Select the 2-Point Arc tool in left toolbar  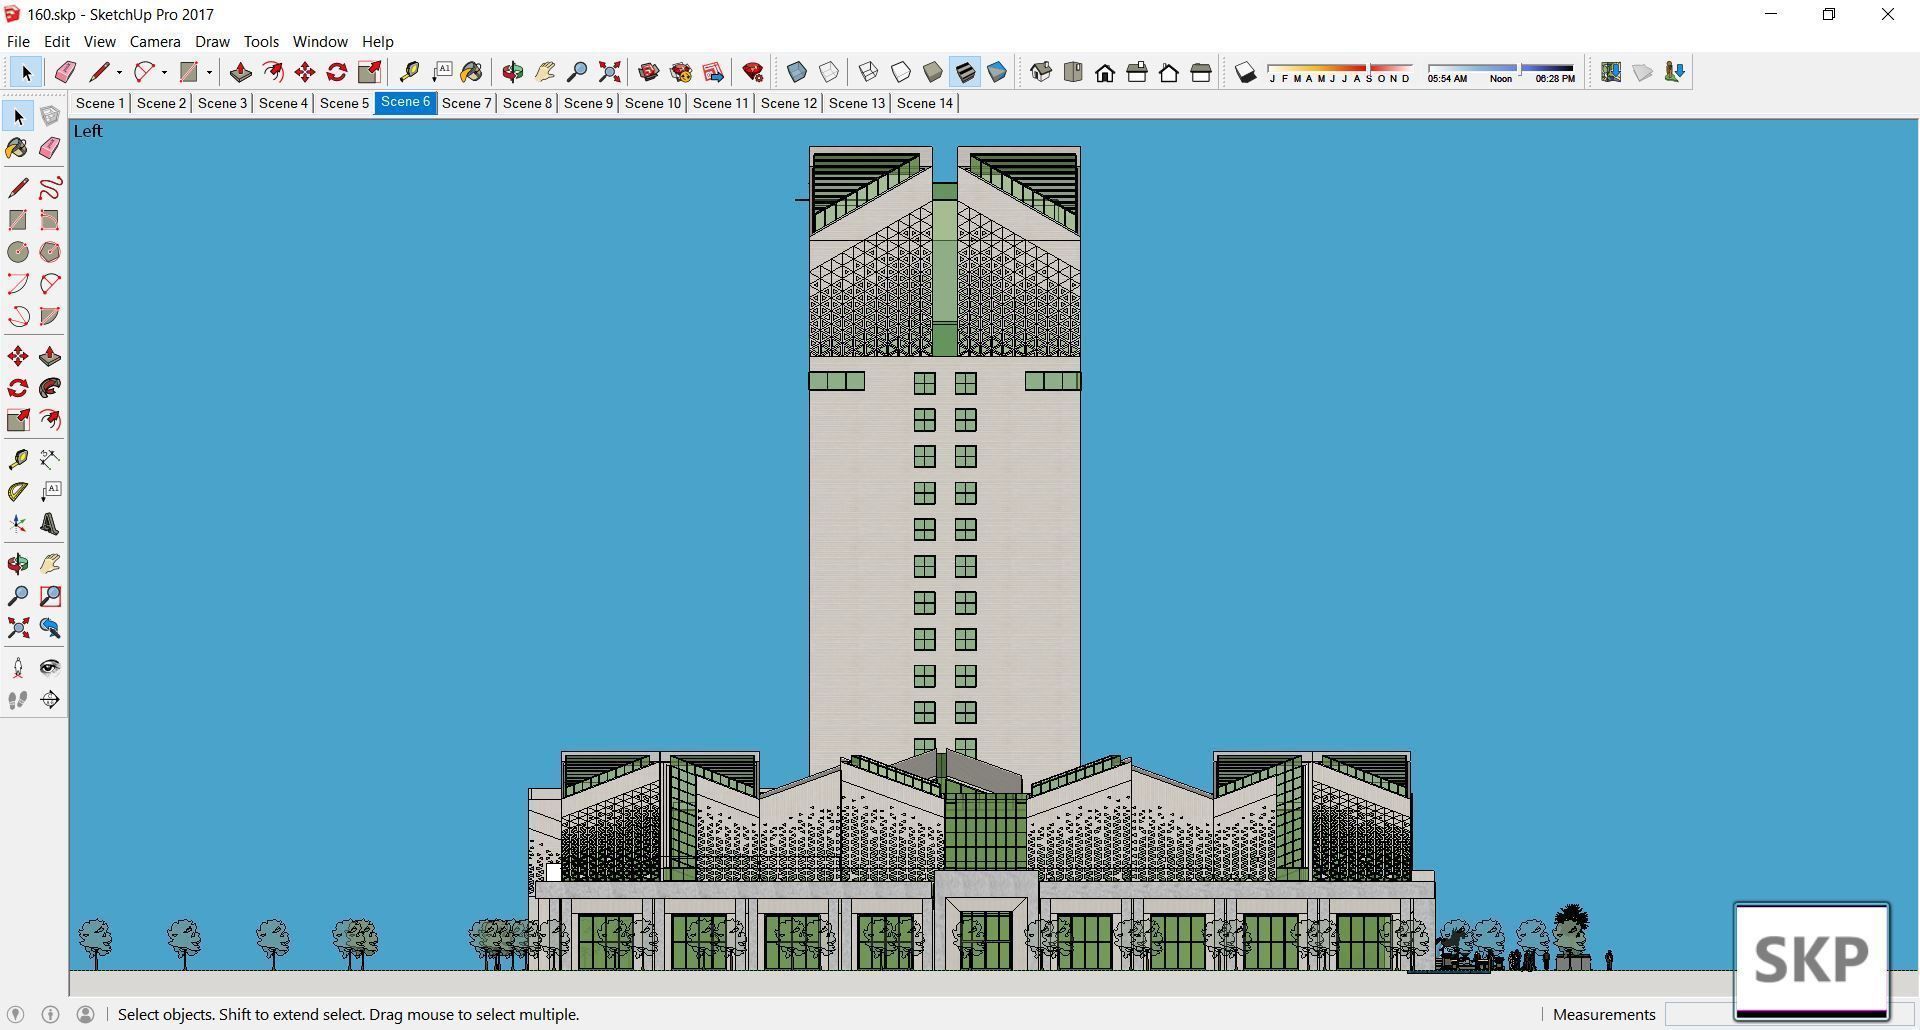50,284
